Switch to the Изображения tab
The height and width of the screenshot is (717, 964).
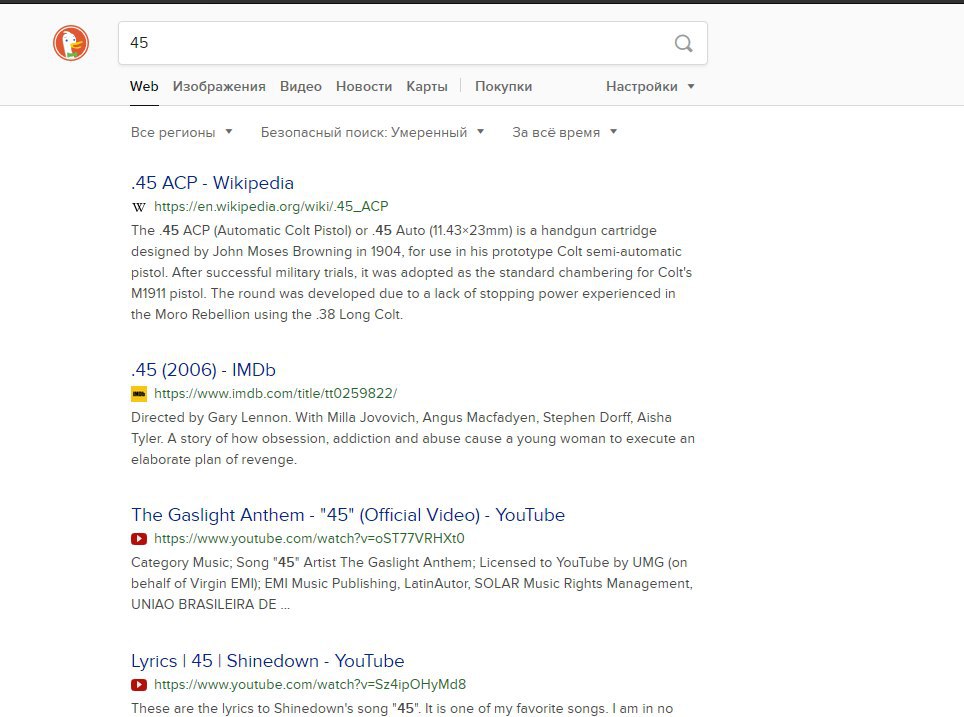pos(219,87)
